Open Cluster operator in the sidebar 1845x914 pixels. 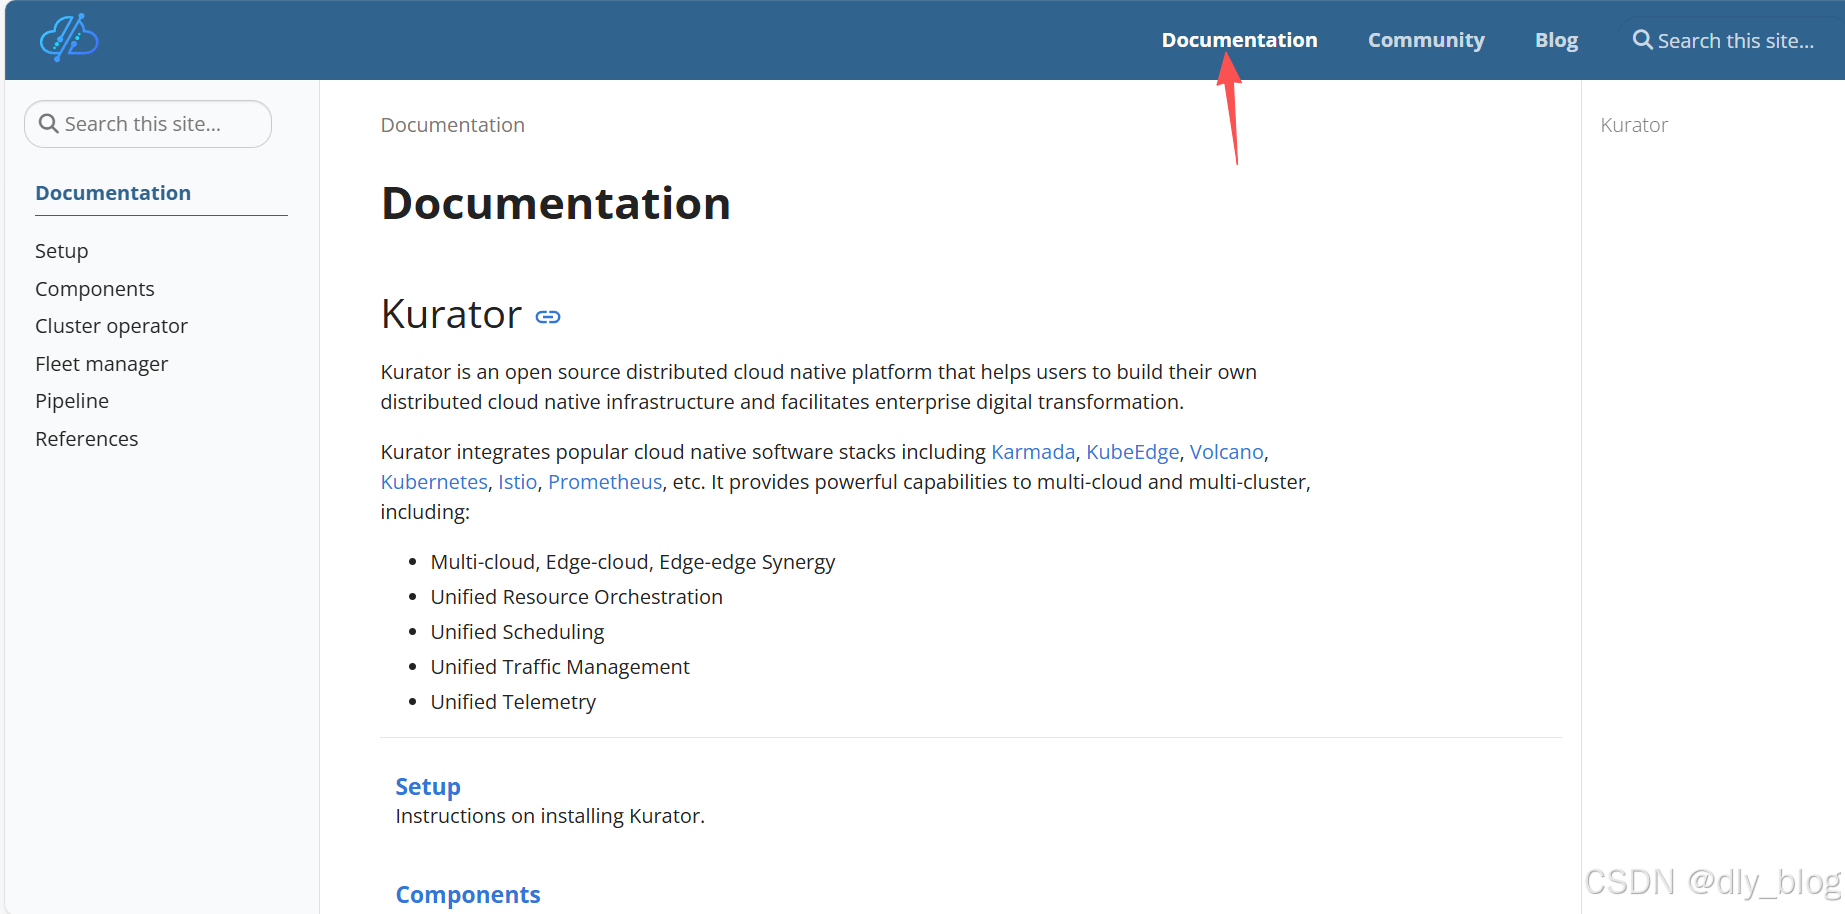point(111,326)
